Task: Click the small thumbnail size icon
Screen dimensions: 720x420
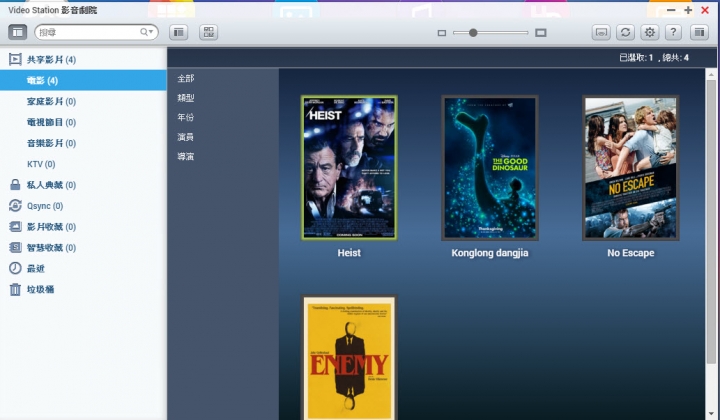Action: click(x=442, y=33)
